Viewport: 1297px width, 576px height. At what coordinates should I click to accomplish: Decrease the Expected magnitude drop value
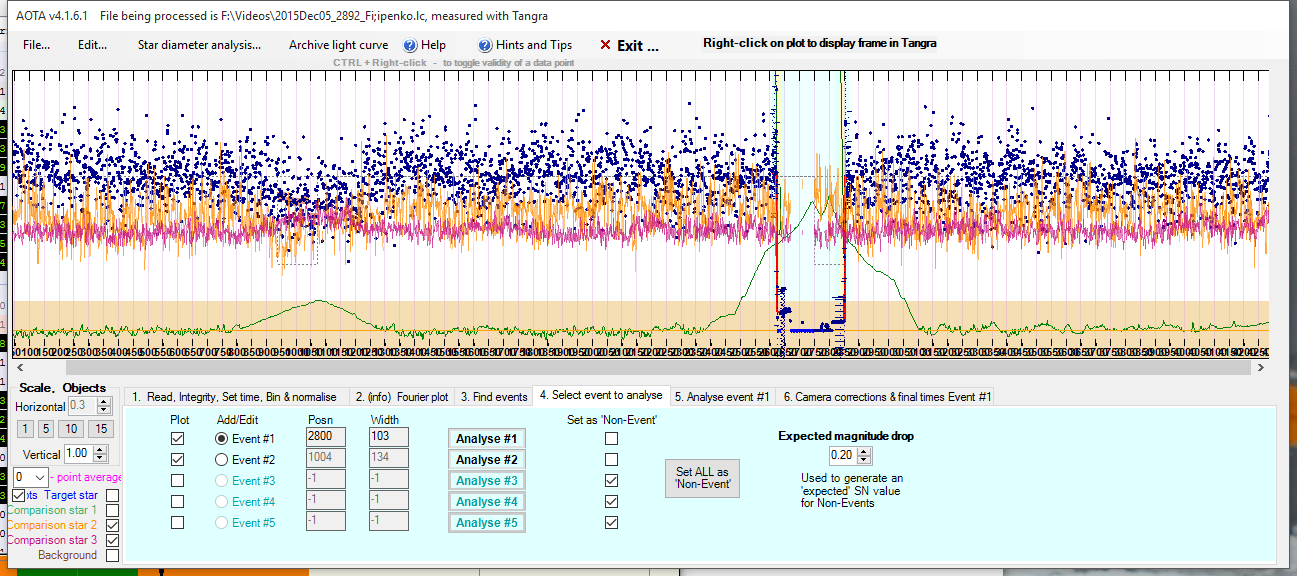pos(865,460)
